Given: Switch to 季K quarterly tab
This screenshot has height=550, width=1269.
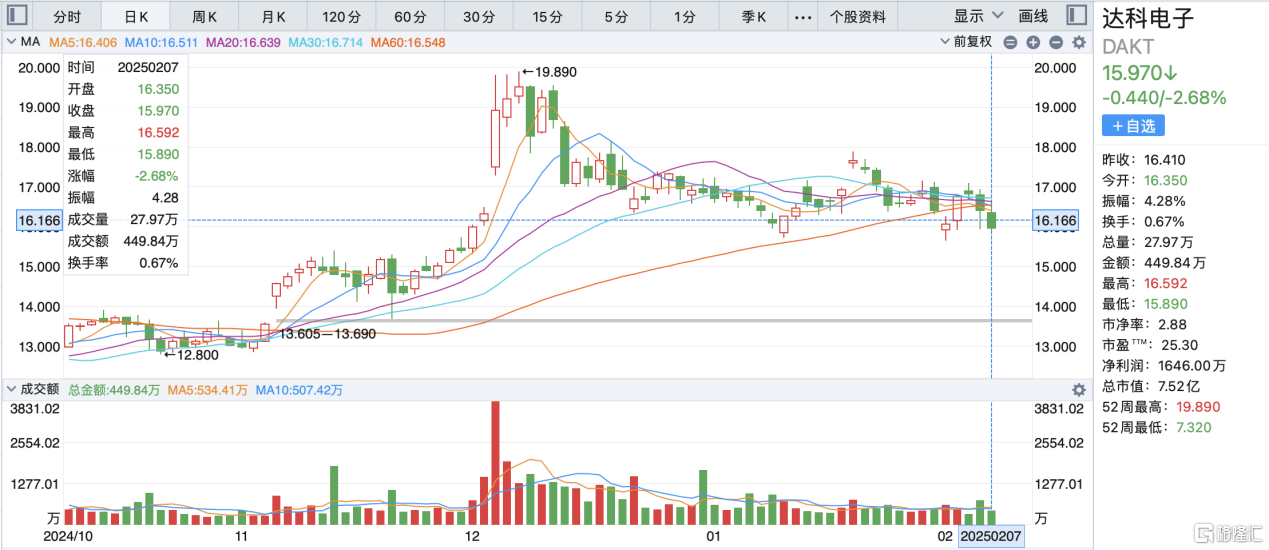Looking at the screenshot, I should (753, 16).
